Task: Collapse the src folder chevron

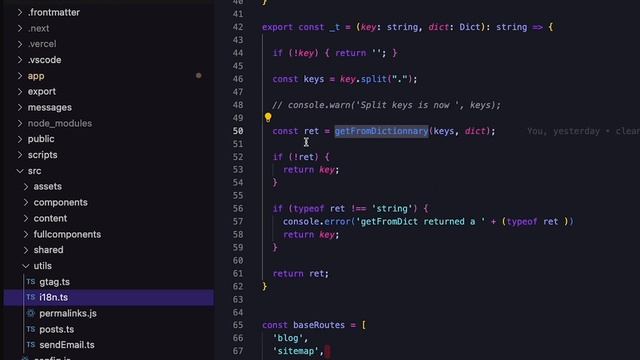Action: pos(20,171)
